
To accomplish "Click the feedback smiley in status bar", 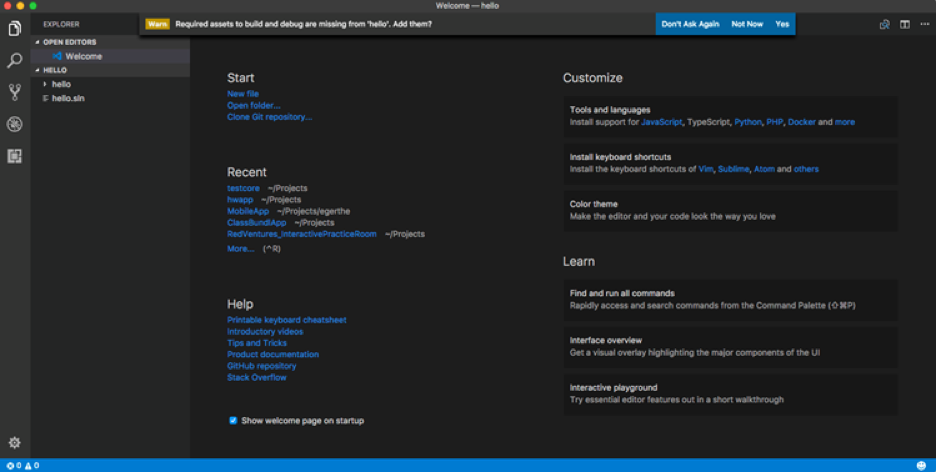I will pos(922,465).
